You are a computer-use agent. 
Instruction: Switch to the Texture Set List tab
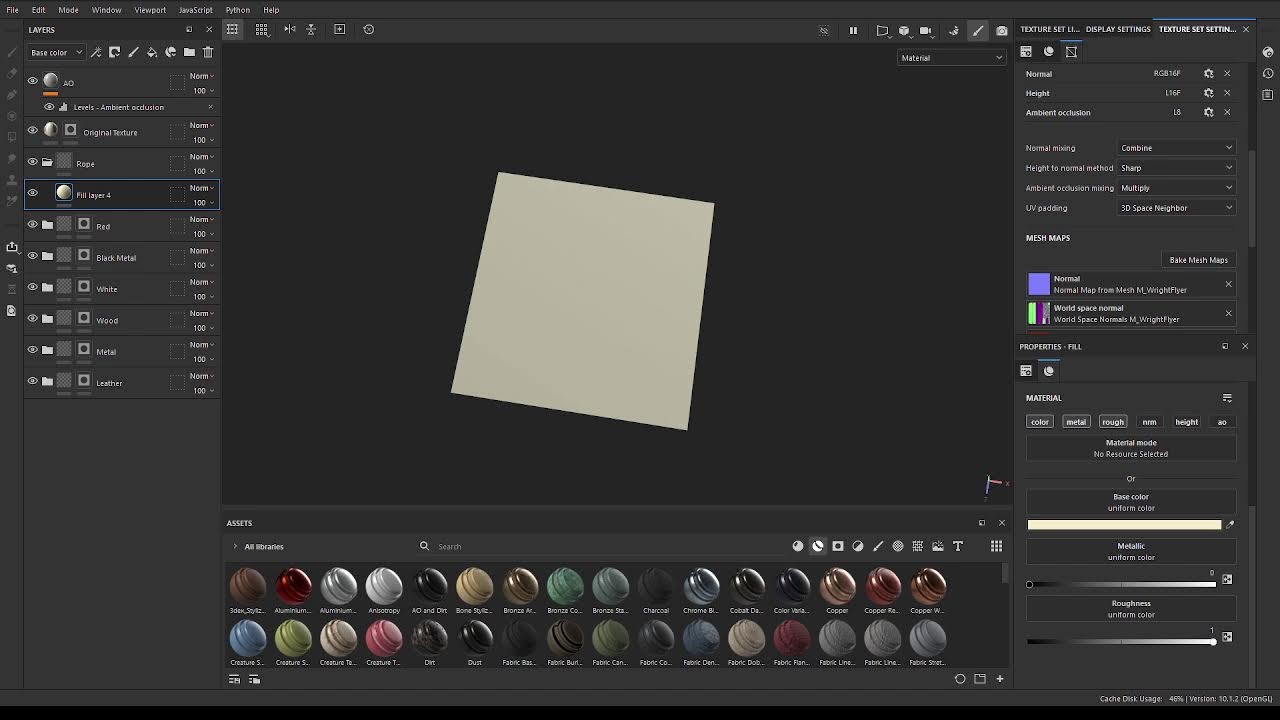[x=1050, y=29]
